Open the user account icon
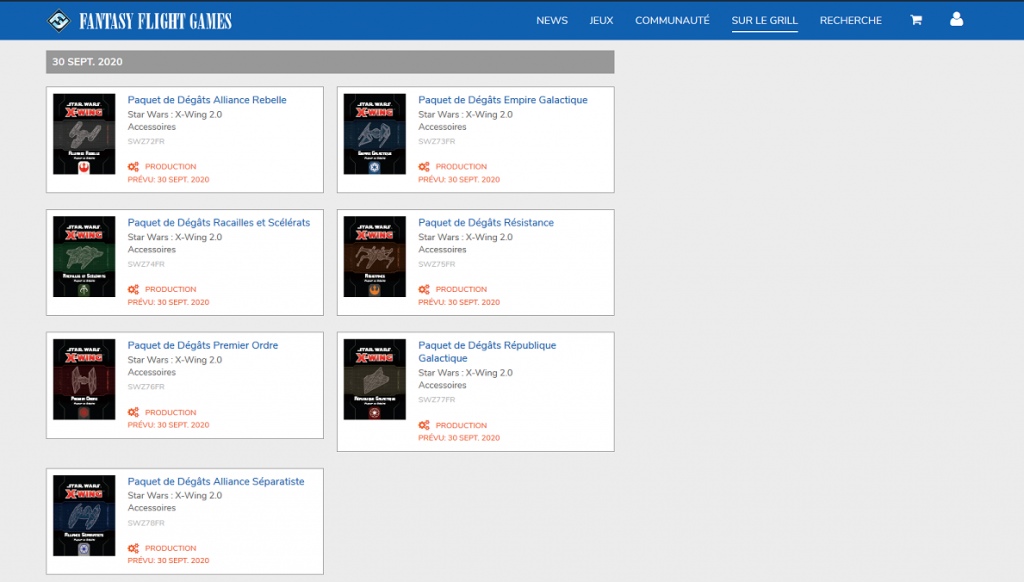Image resolution: width=1024 pixels, height=582 pixels. click(956, 20)
